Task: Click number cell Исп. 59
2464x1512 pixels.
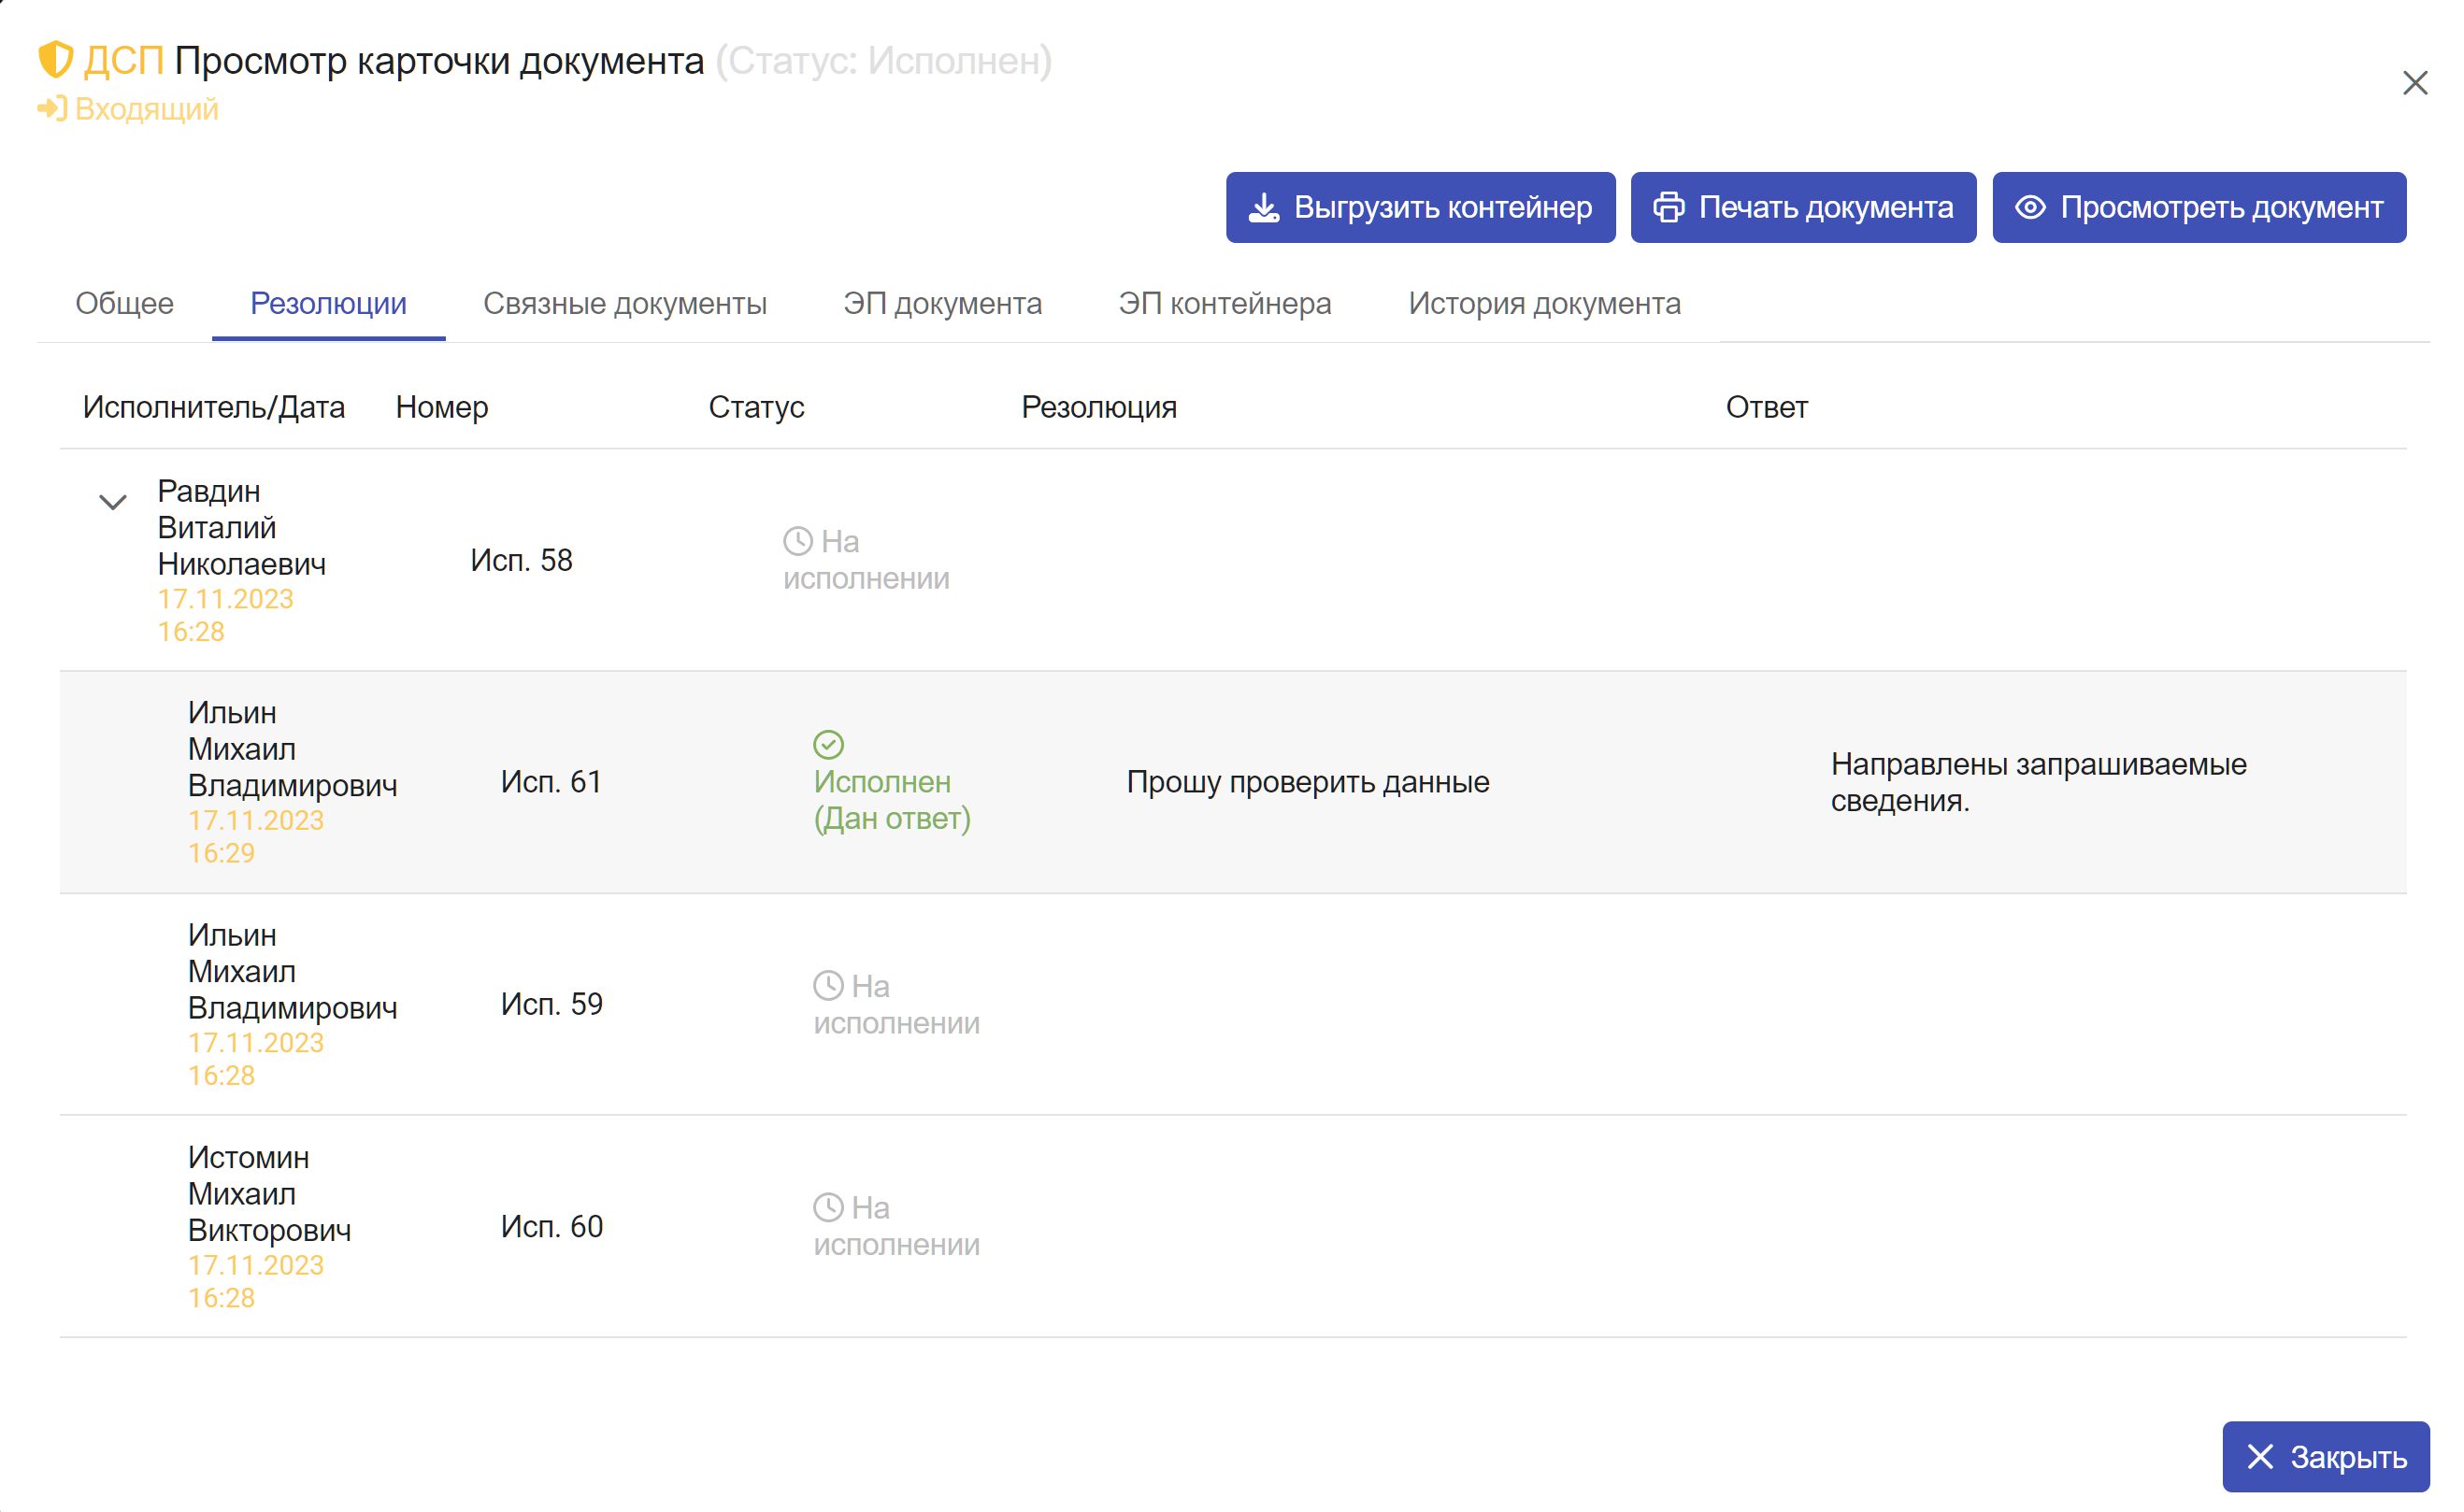Action: click(552, 1004)
